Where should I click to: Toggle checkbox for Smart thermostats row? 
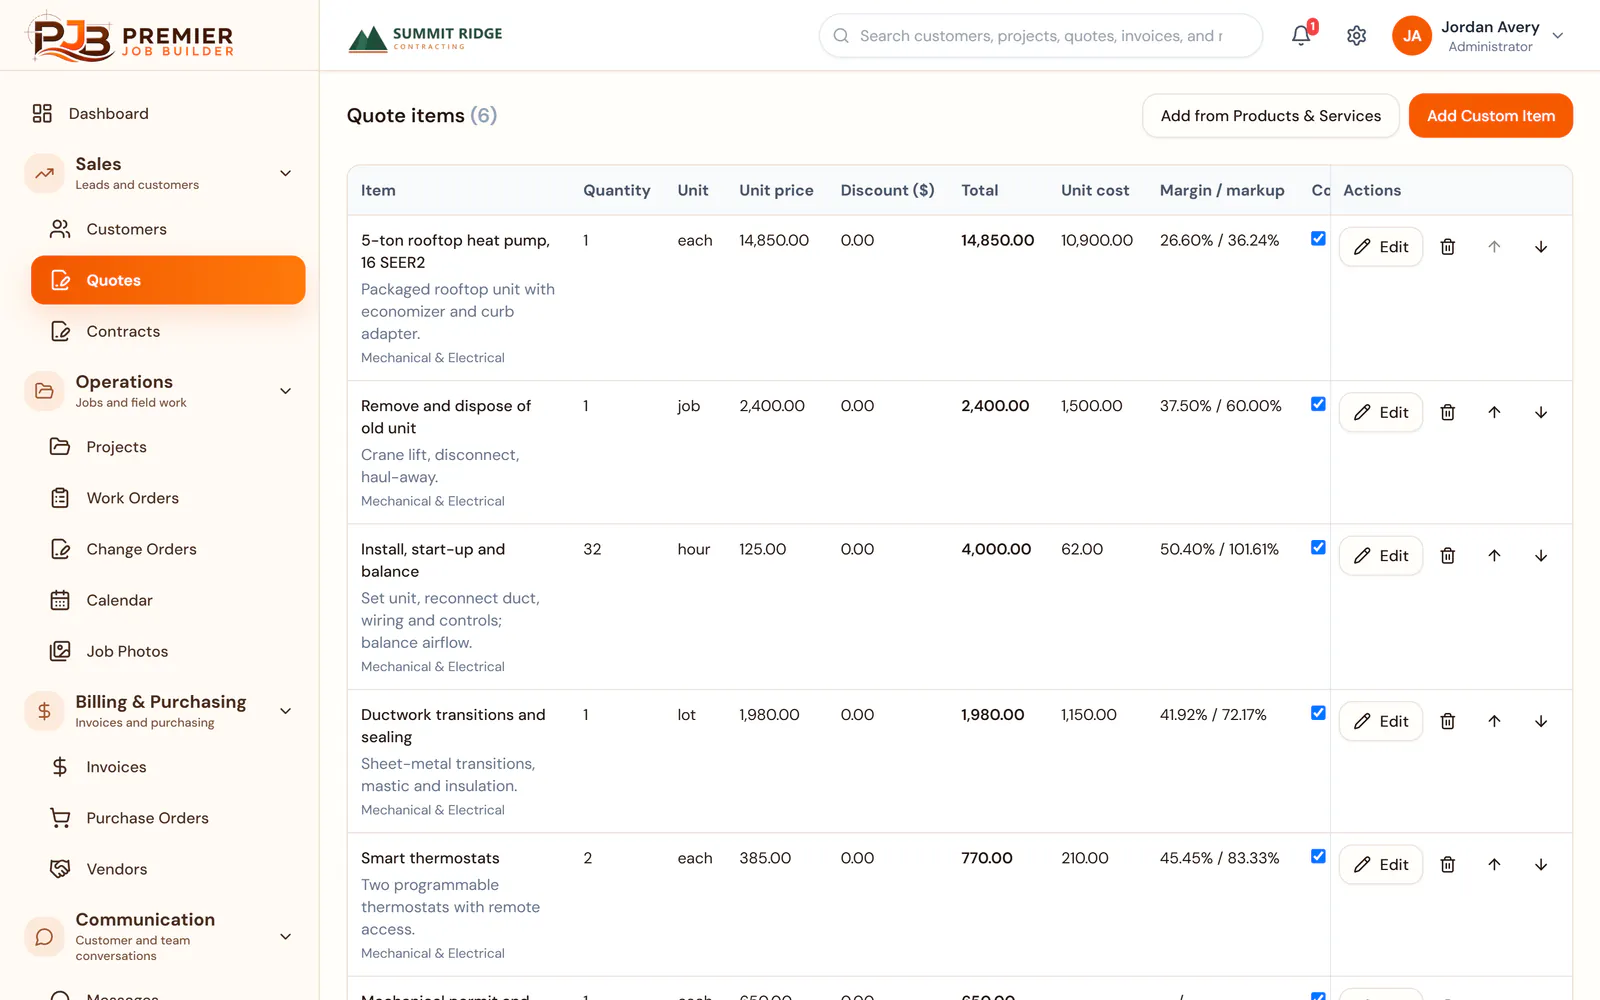pos(1318,857)
